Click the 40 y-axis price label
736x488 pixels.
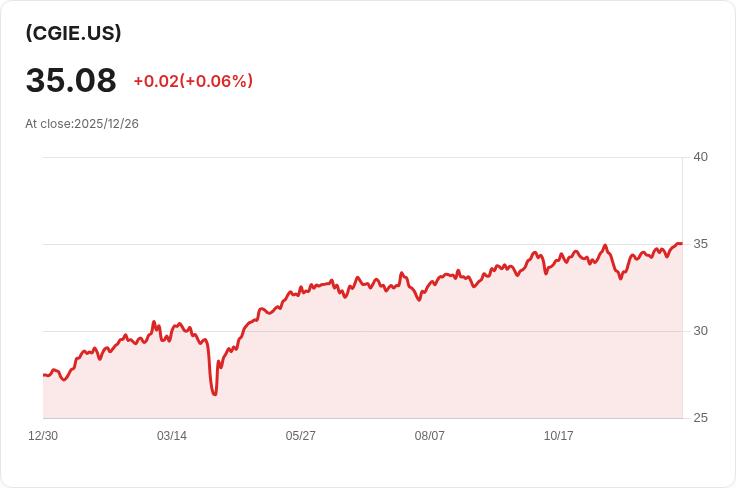(700, 157)
